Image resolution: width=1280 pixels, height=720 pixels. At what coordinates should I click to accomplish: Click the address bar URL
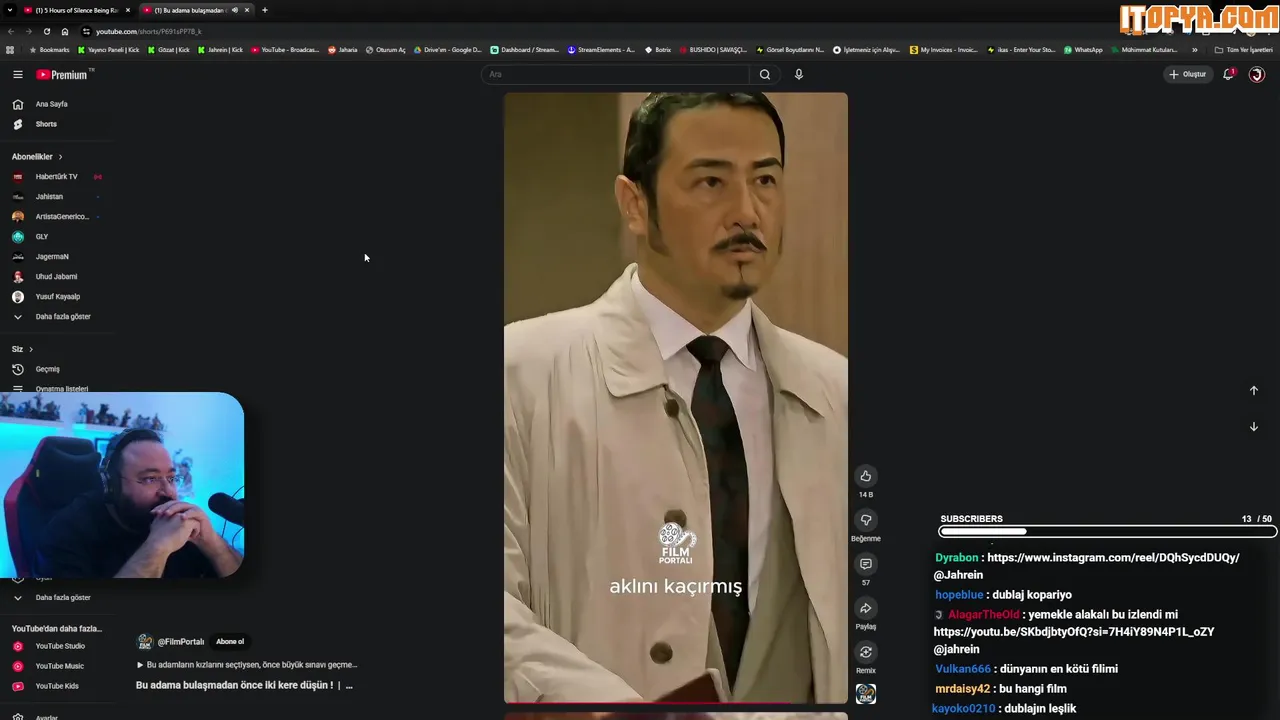click(149, 31)
